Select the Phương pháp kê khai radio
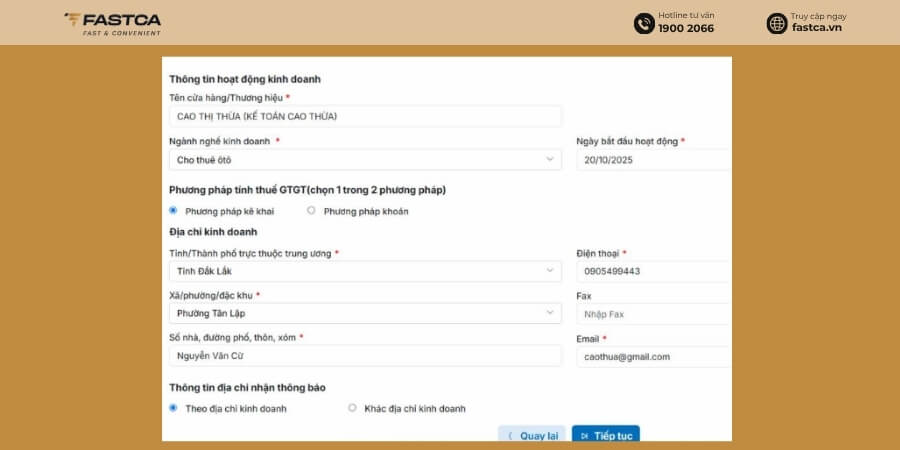The height and width of the screenshot is (450, 900). [173, 211]
